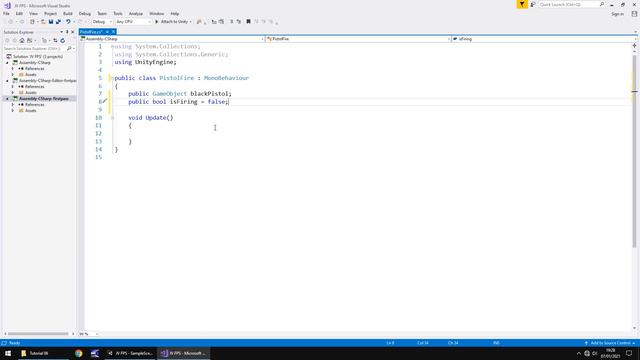Click the taskbar clock and date
This screenshot has height=360, width=640.
[611, 353]
